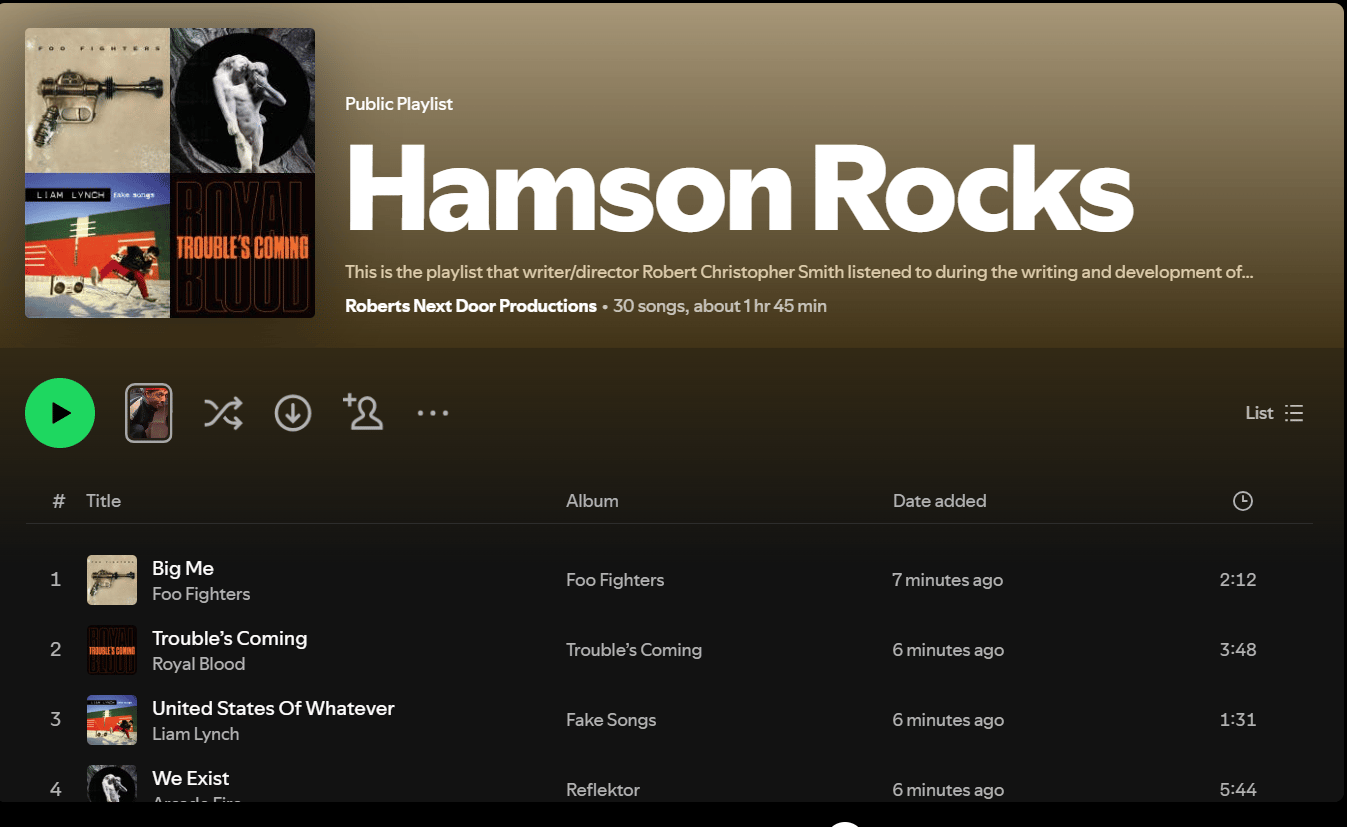The image size is (1347, 827).
Task: Expand the truncated playlist description text
Action: pyautogui.click(x=799, y=272)
